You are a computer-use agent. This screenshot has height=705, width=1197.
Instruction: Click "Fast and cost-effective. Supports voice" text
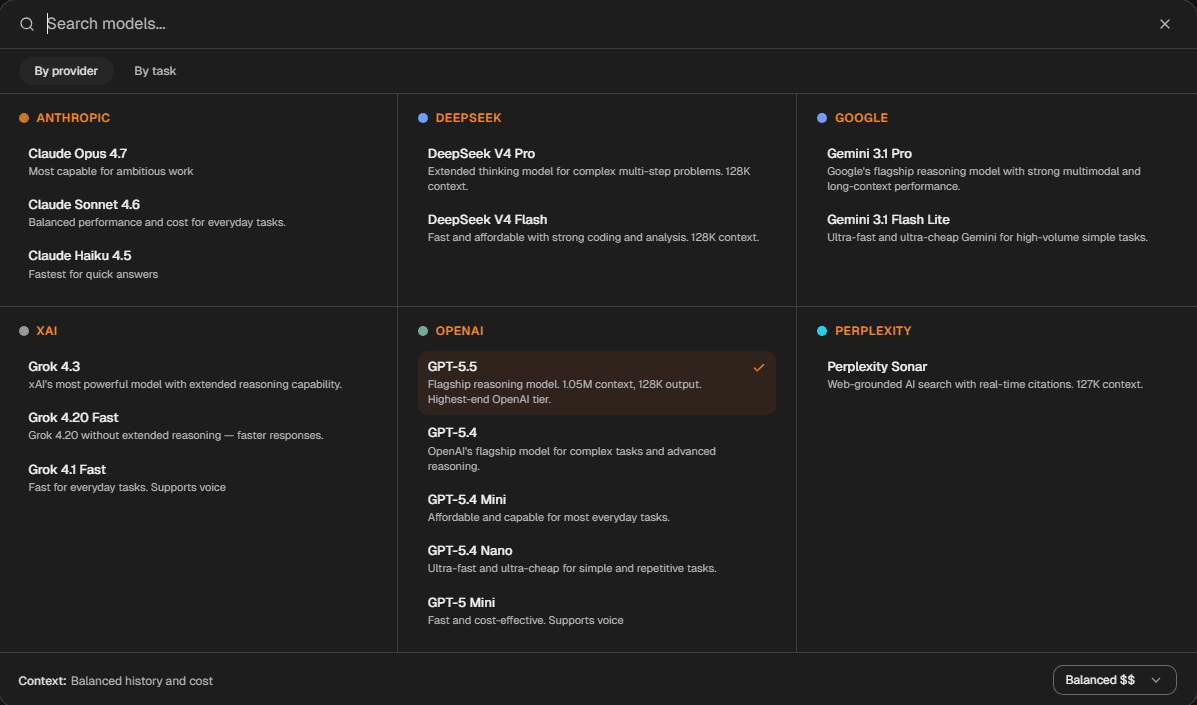tap(525, 620)
